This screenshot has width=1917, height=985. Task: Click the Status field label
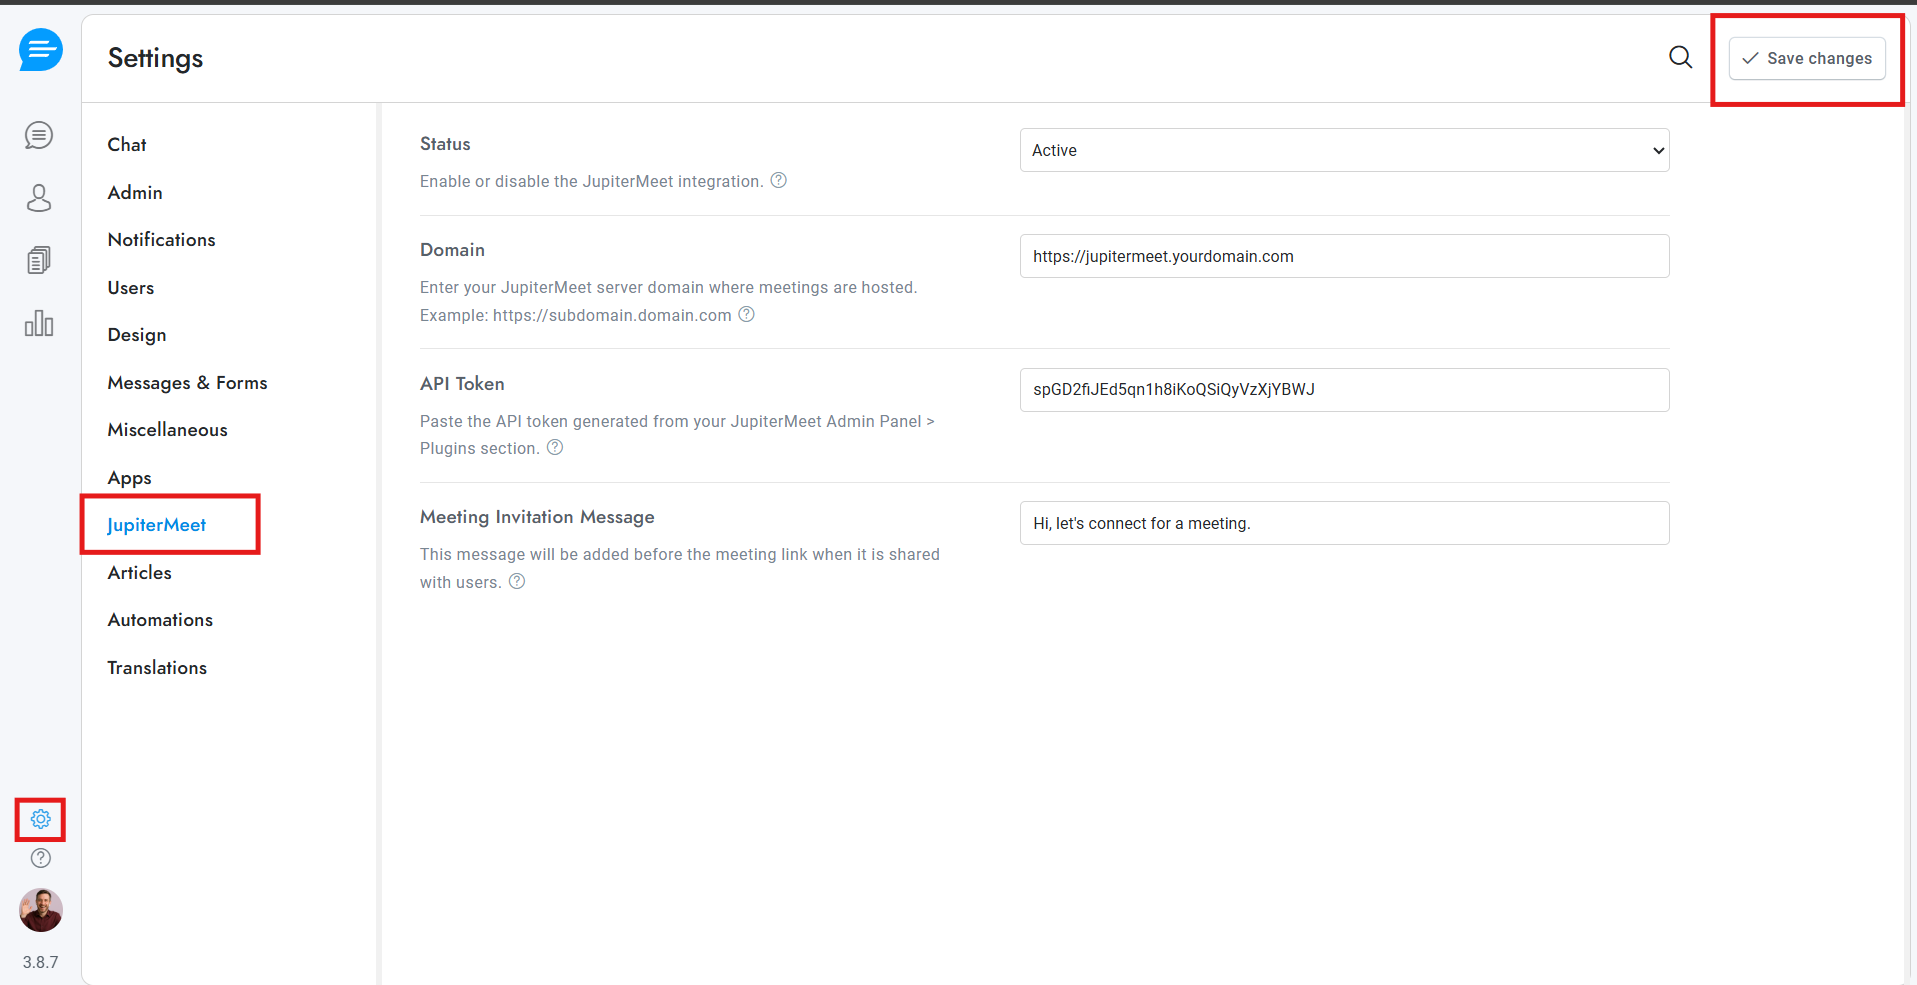click(x=445, y=144)
